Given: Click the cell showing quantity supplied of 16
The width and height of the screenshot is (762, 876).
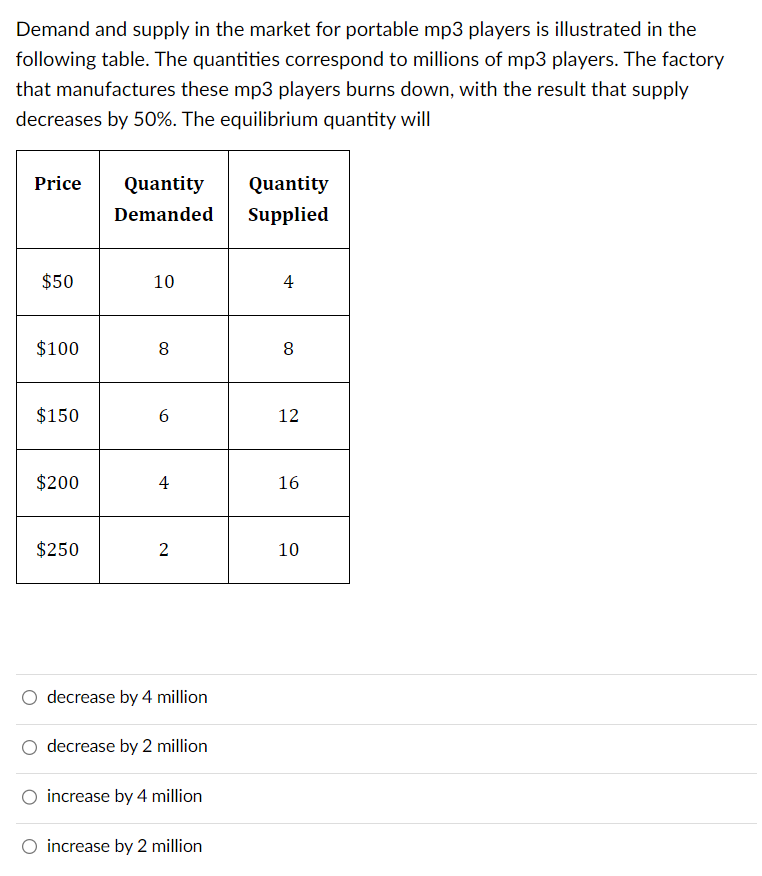Looking at the screenshot, I should tap(288, 483).
